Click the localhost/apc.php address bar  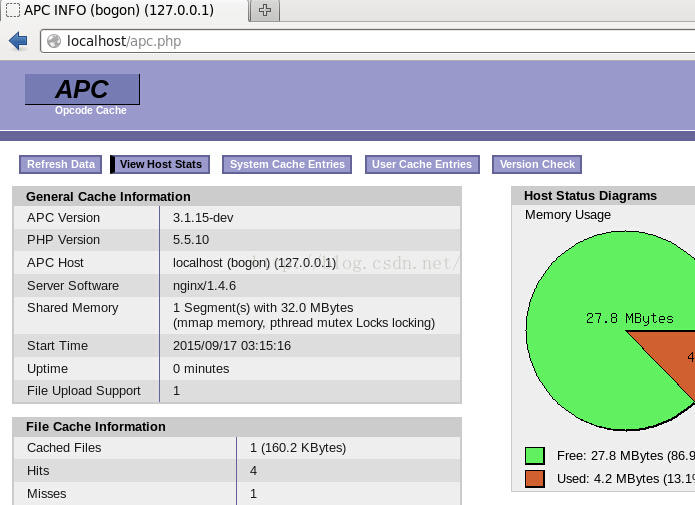click(x=367, y=41)
